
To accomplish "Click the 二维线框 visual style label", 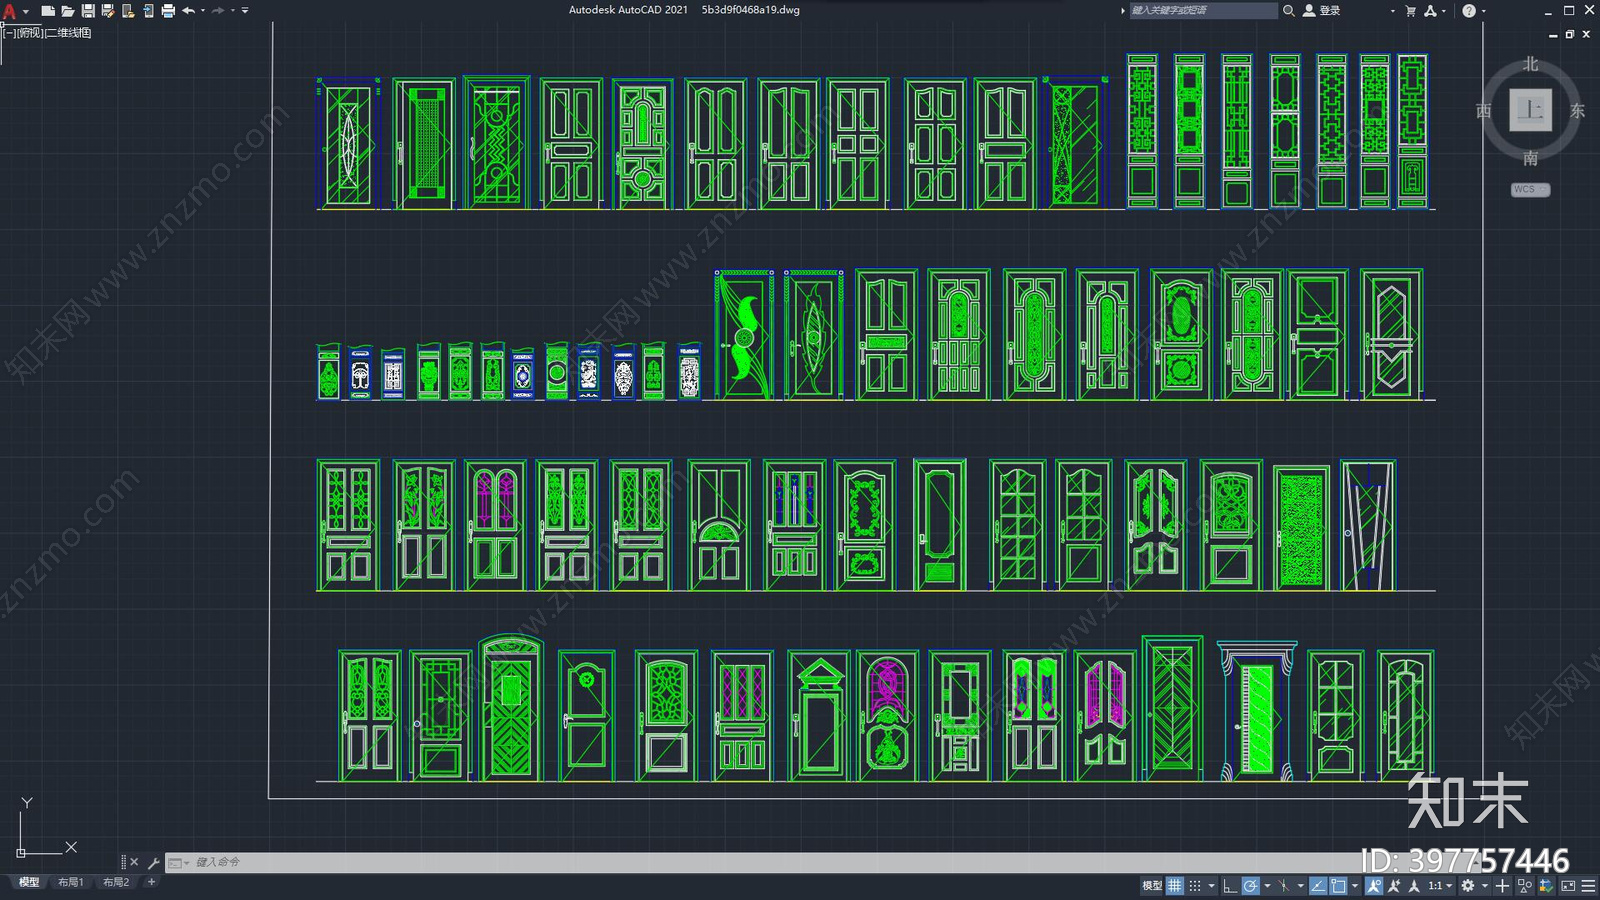I will 69,33.
